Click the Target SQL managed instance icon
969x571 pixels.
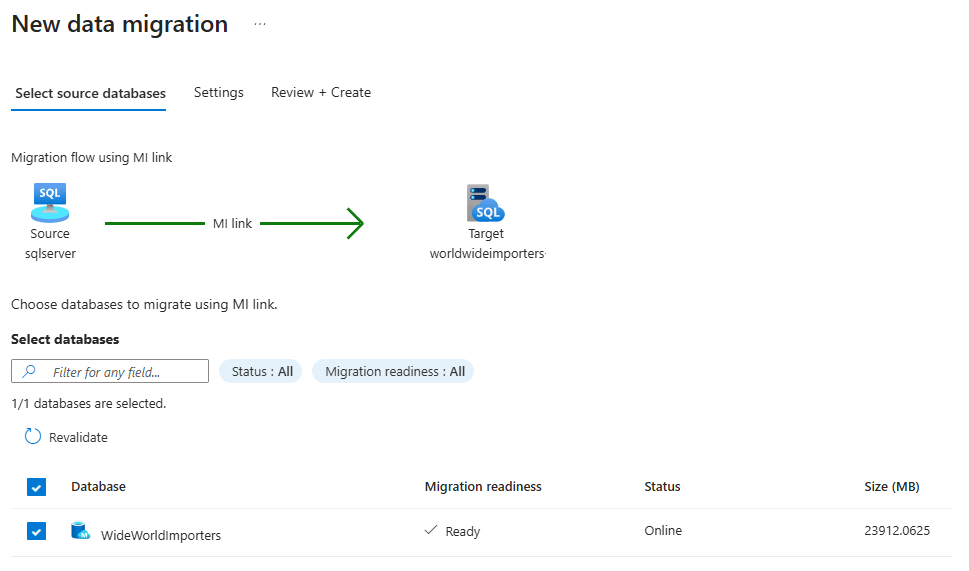click(x=486, y=203)
